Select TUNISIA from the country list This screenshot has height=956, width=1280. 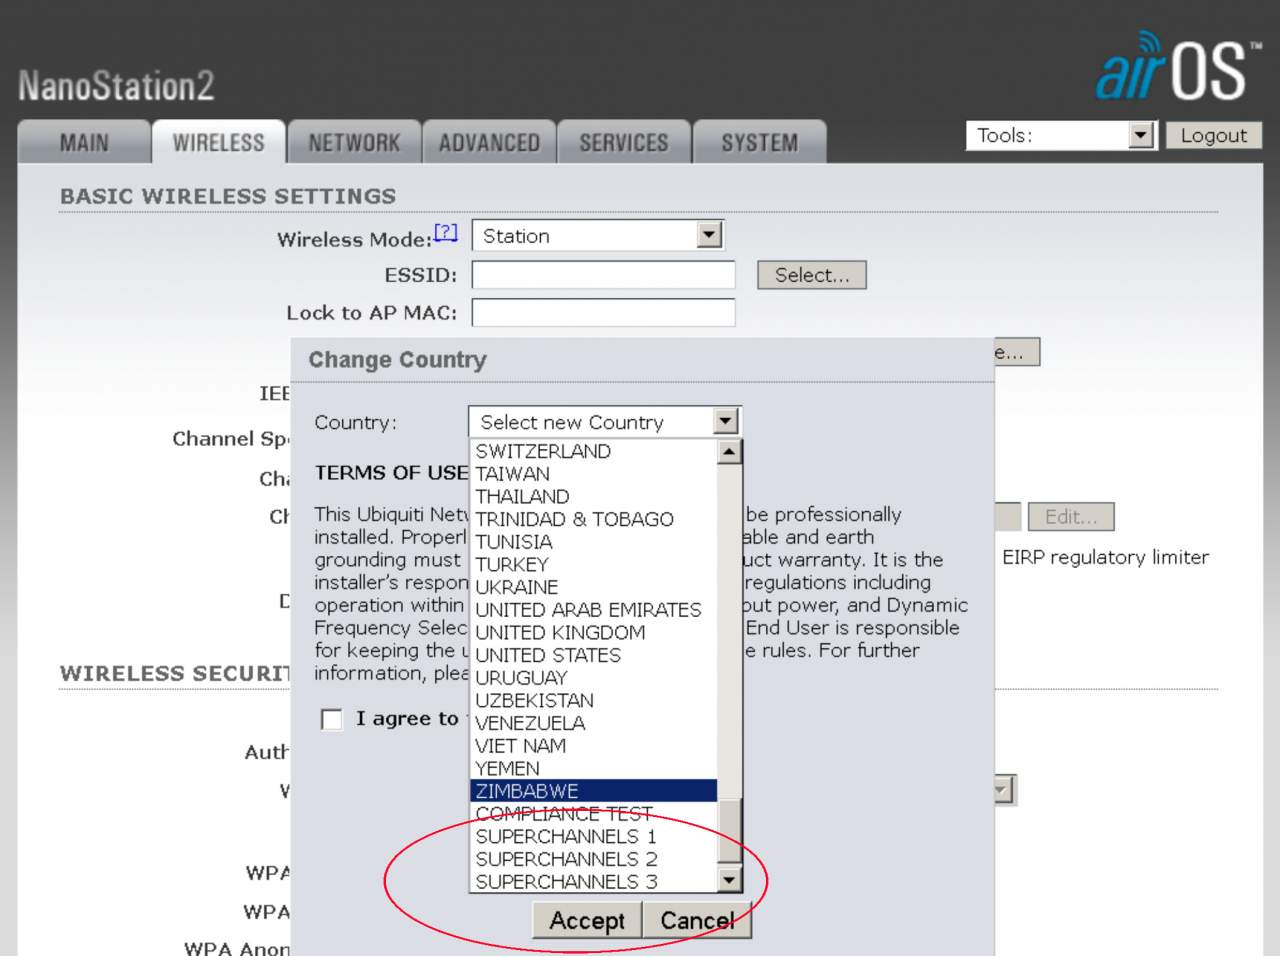click(x=594, y=542)
